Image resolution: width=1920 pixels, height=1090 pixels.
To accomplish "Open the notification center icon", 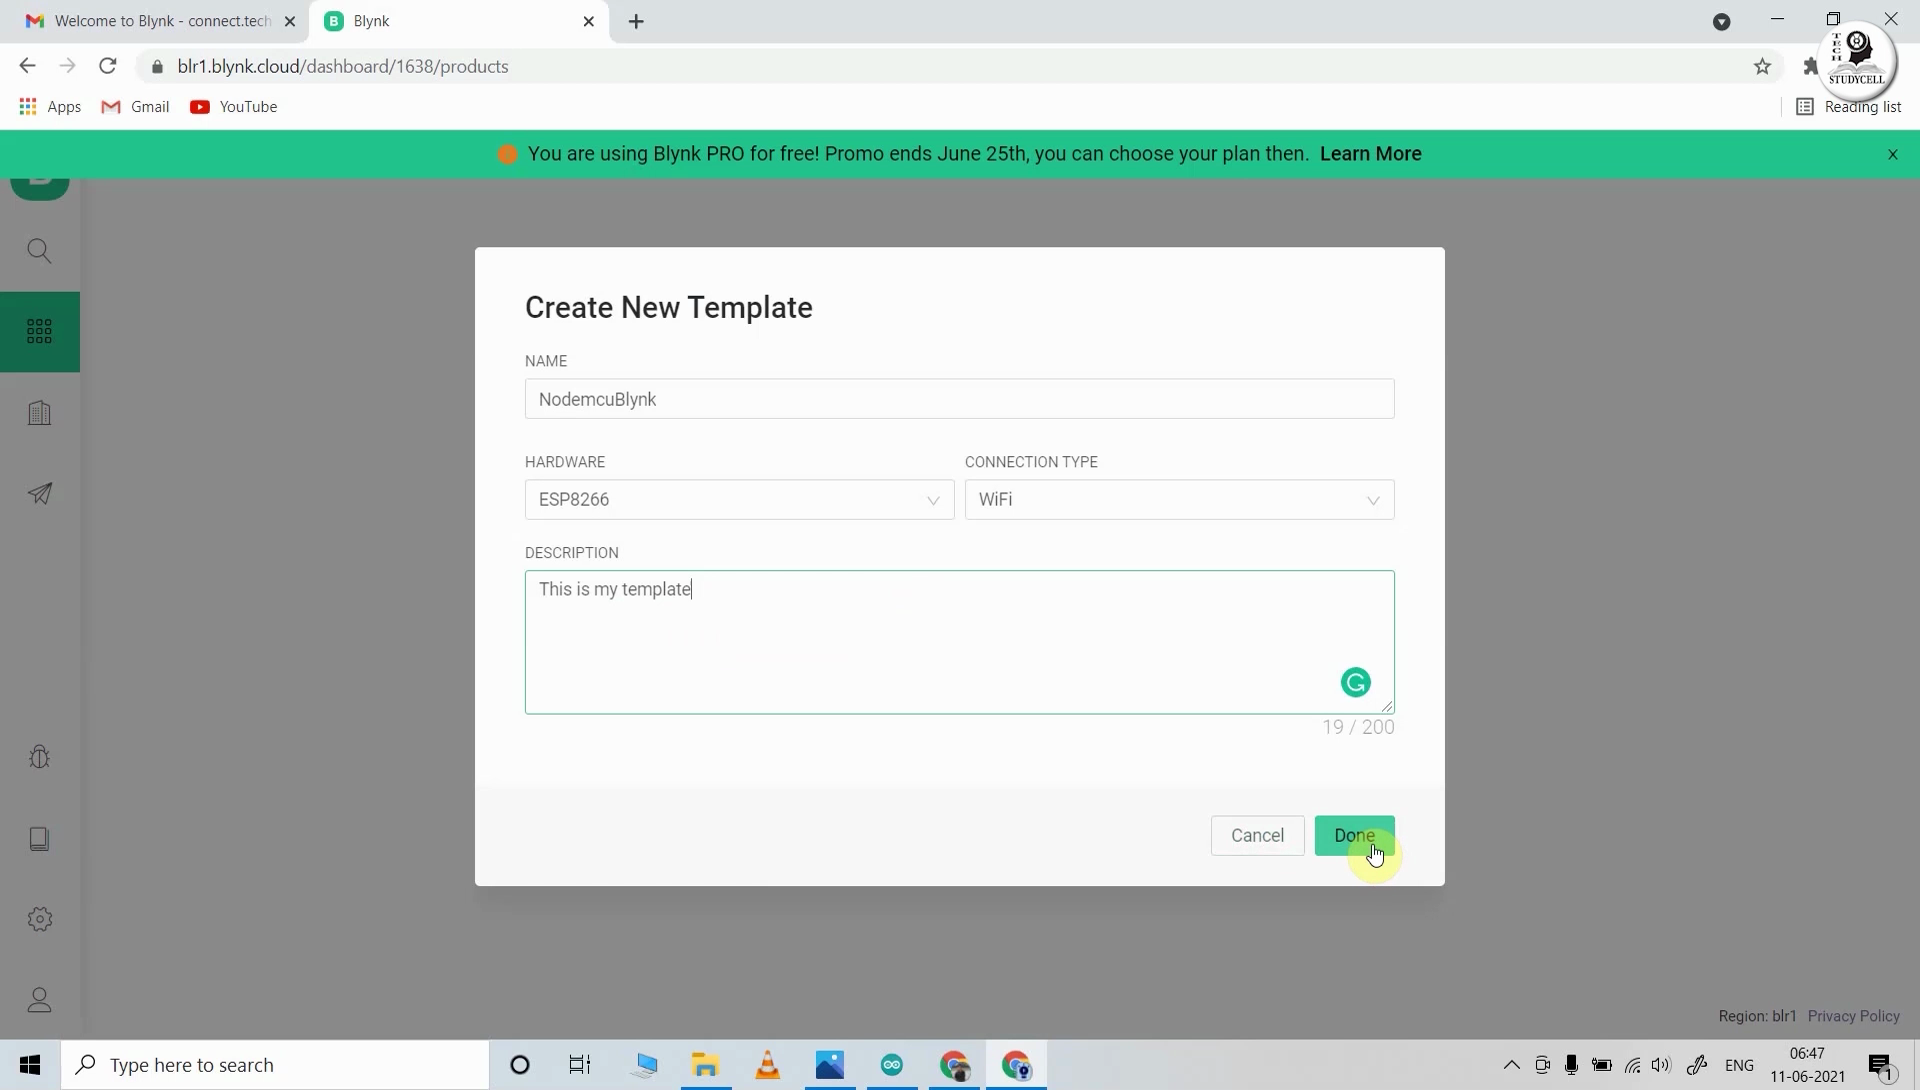I will (1882, 1066).
